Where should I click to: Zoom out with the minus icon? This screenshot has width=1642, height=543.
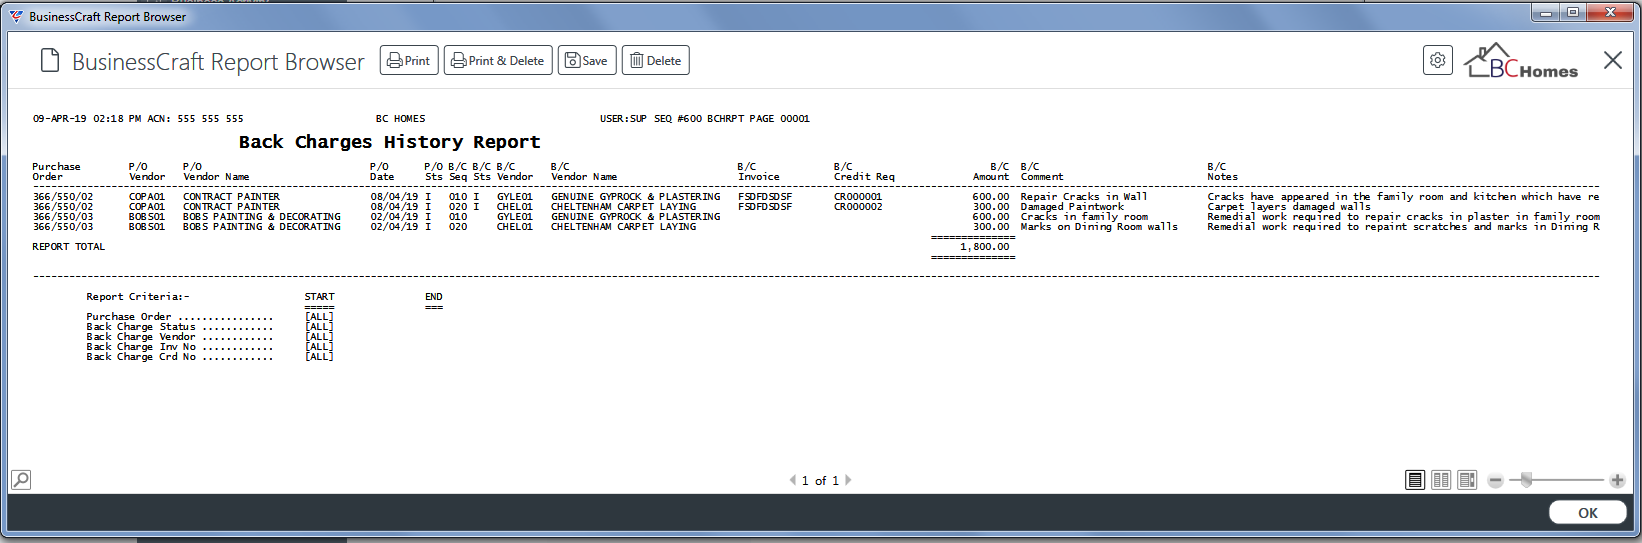pos(1495,481)
